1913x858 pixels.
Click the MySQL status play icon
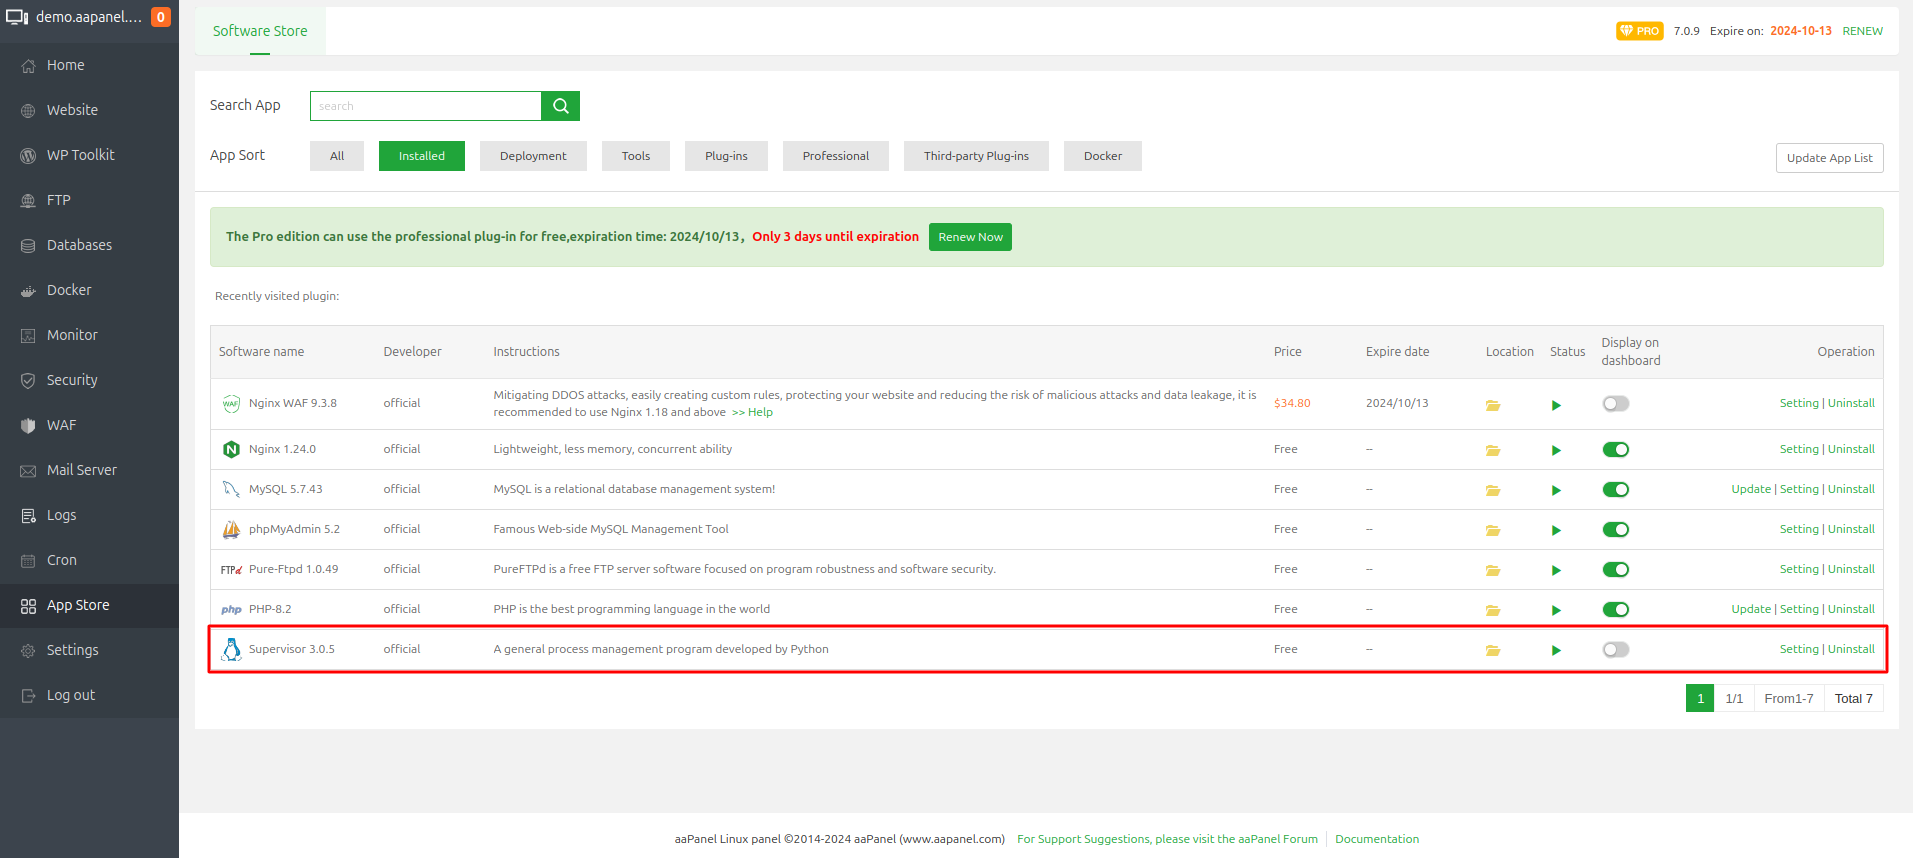point(1556,490)
